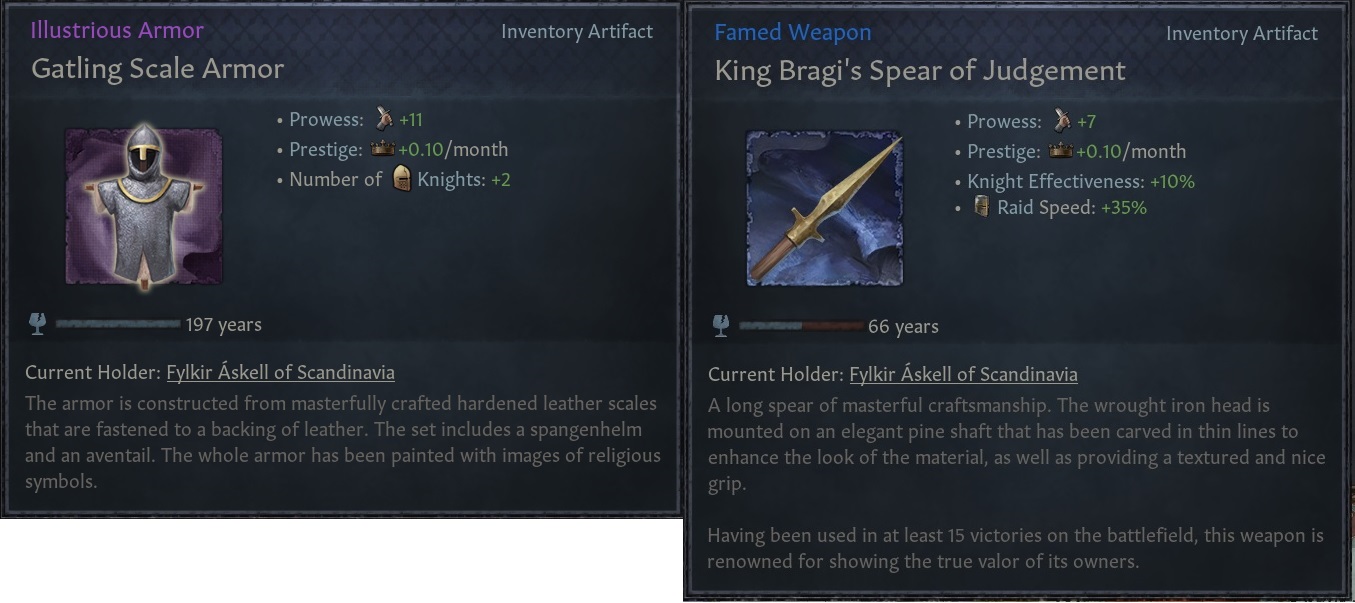
Task: Click the Raid Speed icon
Action: [981, 207]
